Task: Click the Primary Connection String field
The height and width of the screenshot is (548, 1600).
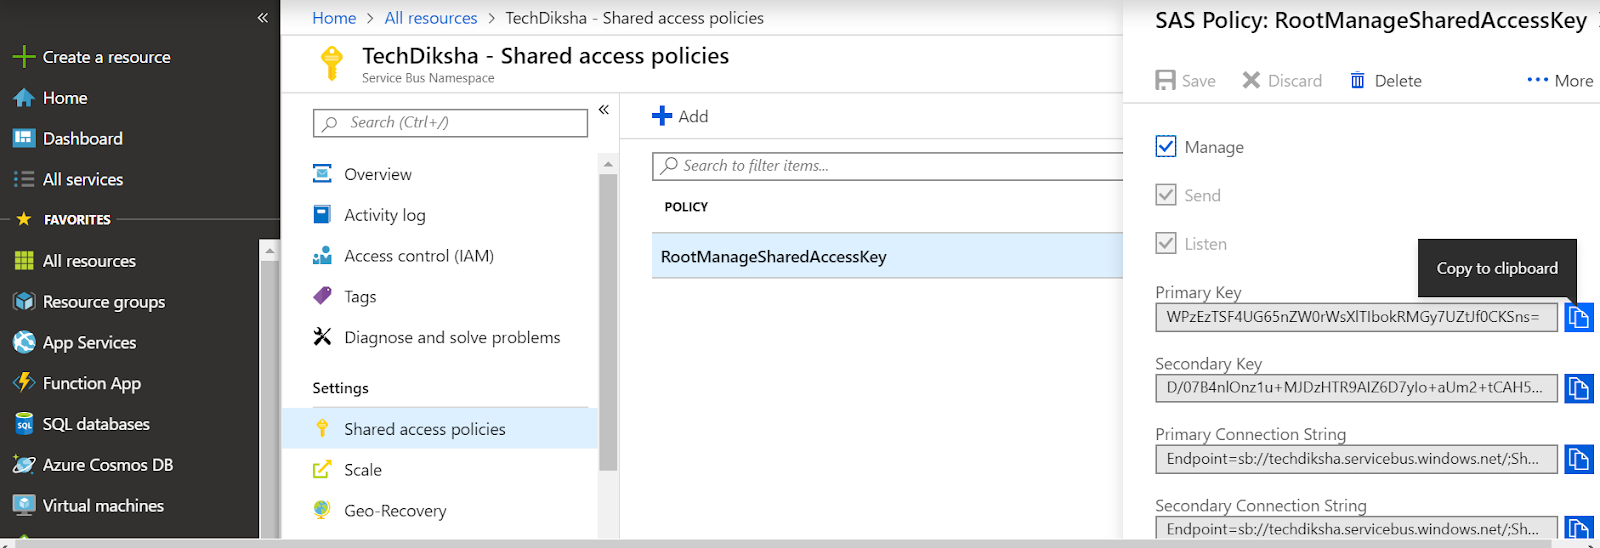Action: pos(1356,459)
